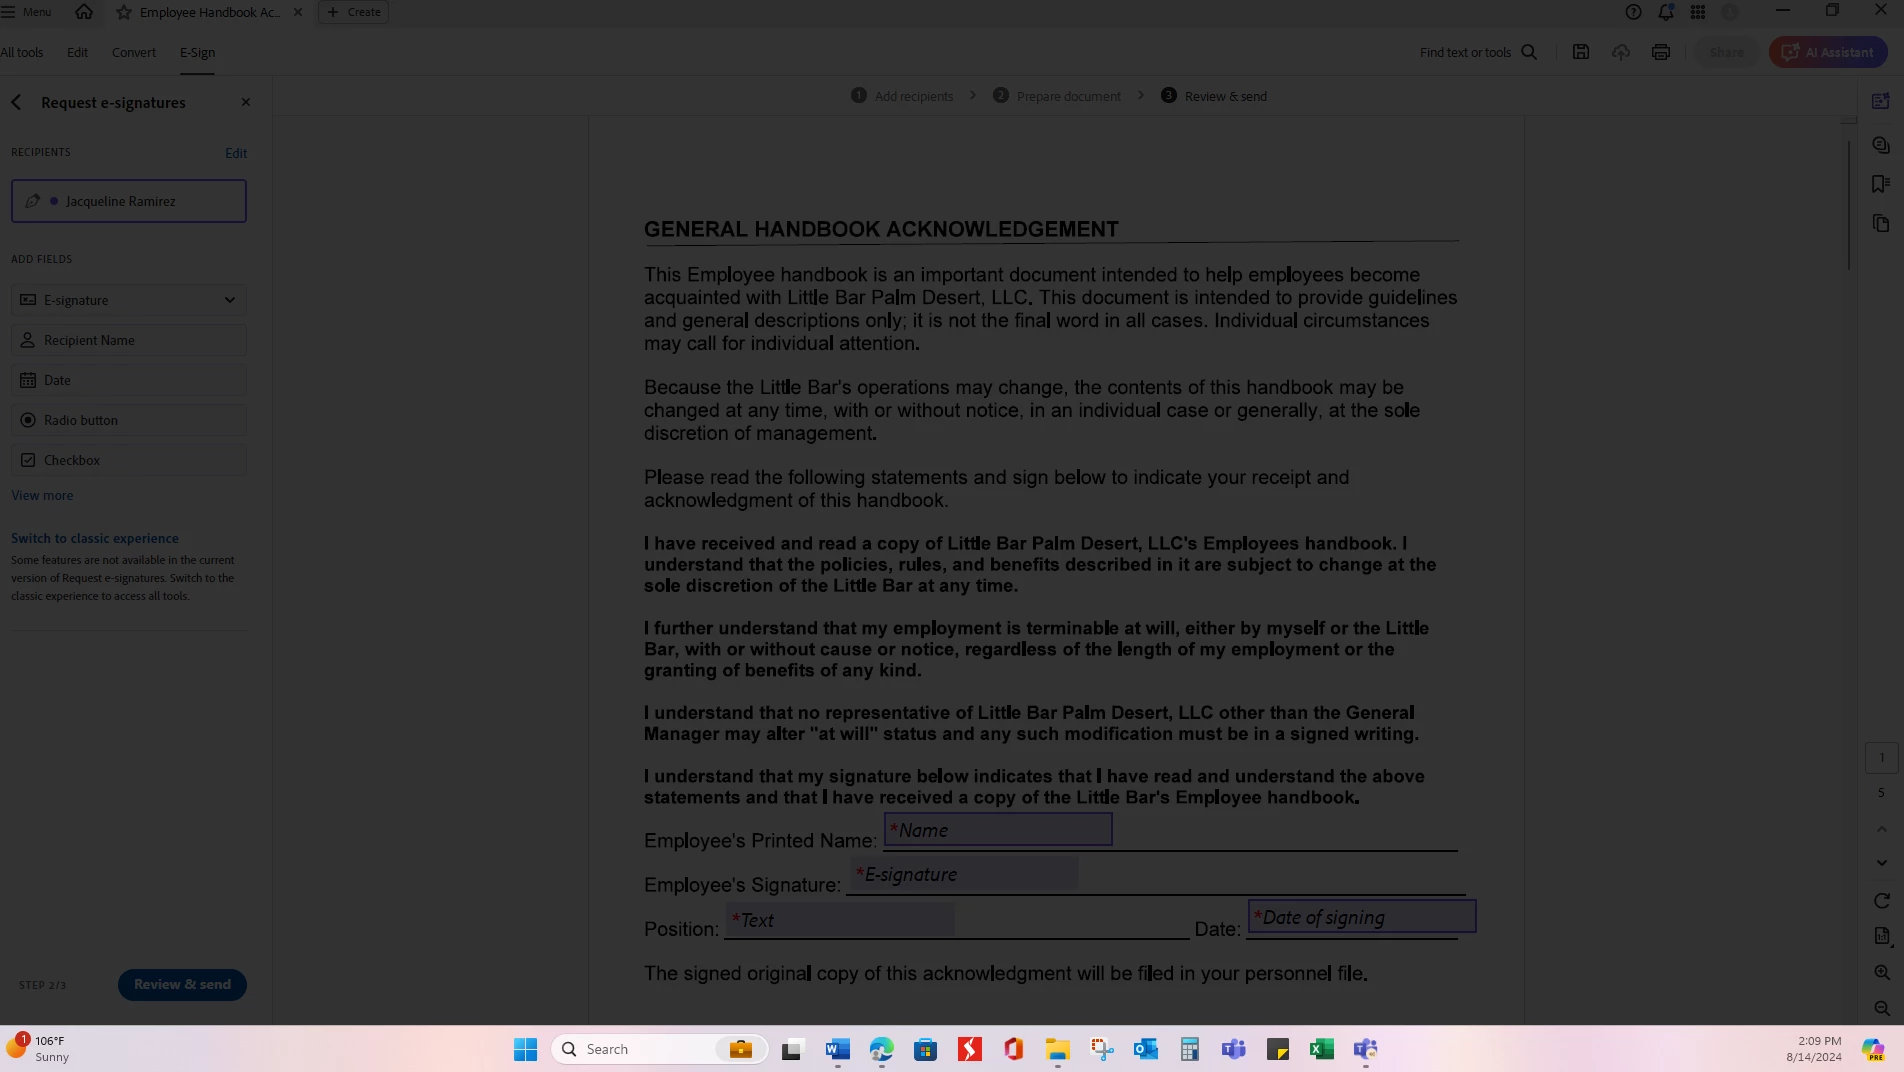Click the Share button
1904x1072 pixels.
tap(1726, 52)
